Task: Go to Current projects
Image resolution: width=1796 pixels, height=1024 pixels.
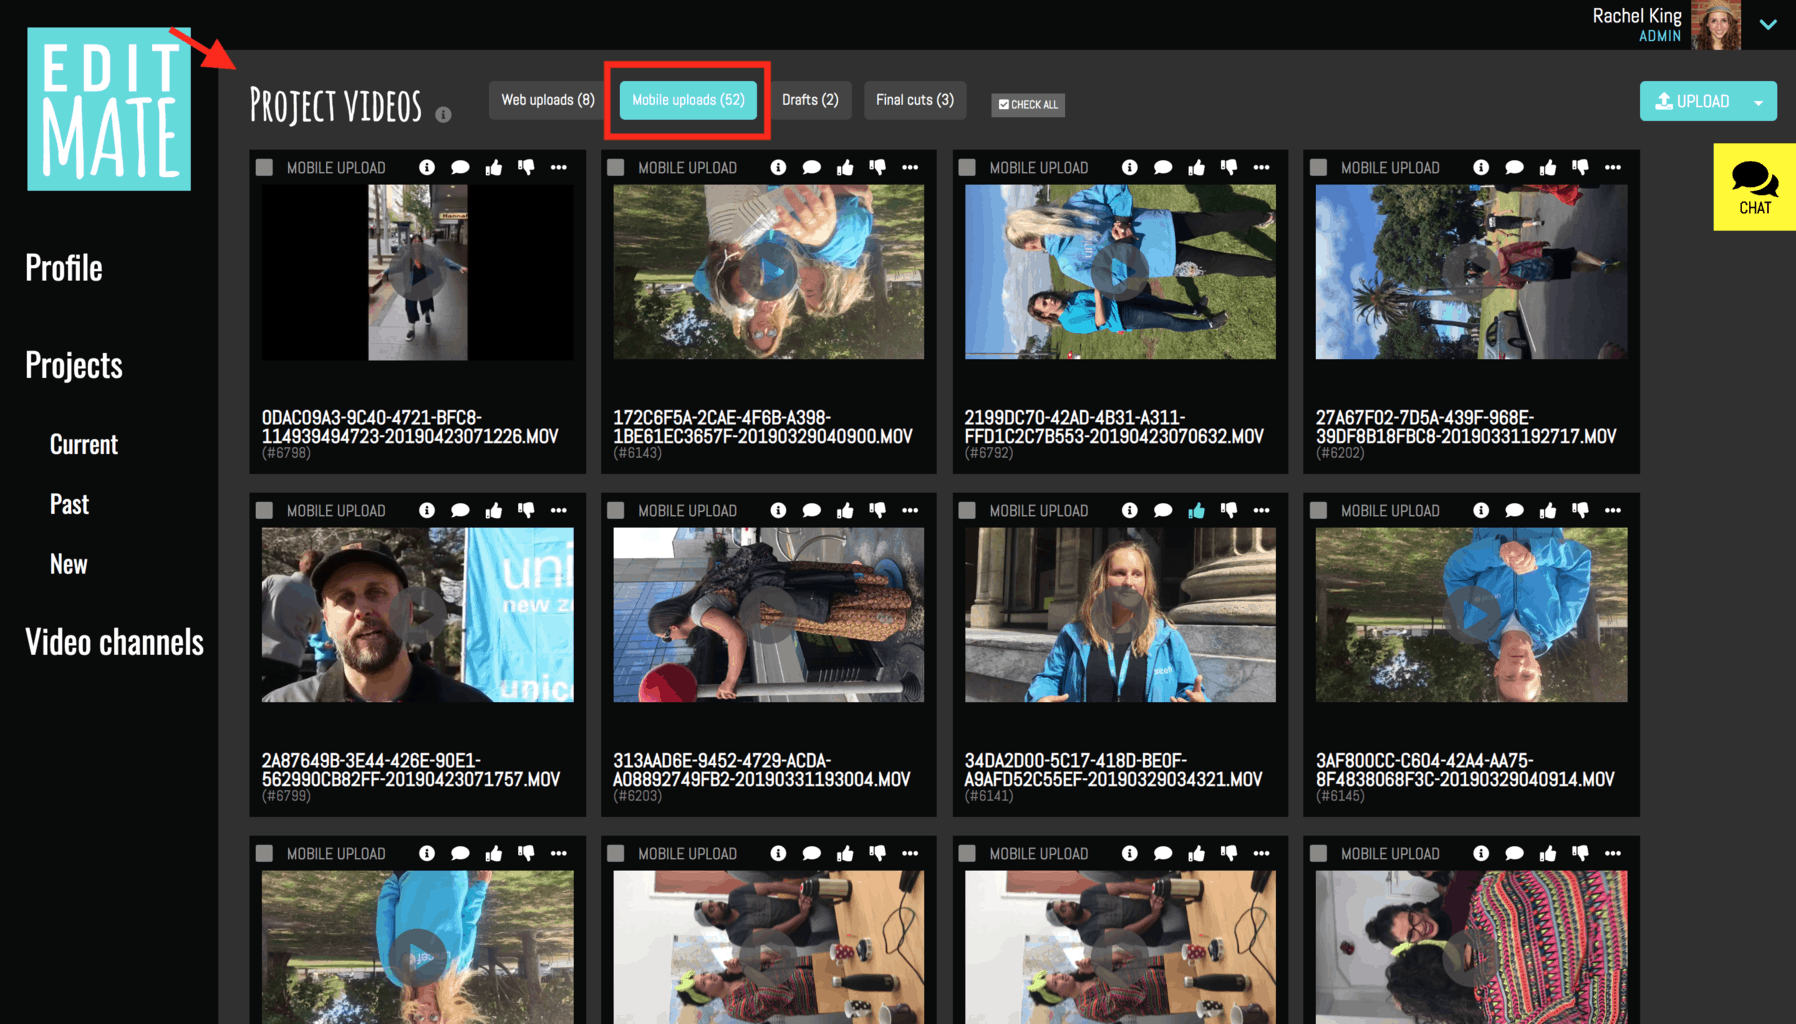Action: click(84, 444)
